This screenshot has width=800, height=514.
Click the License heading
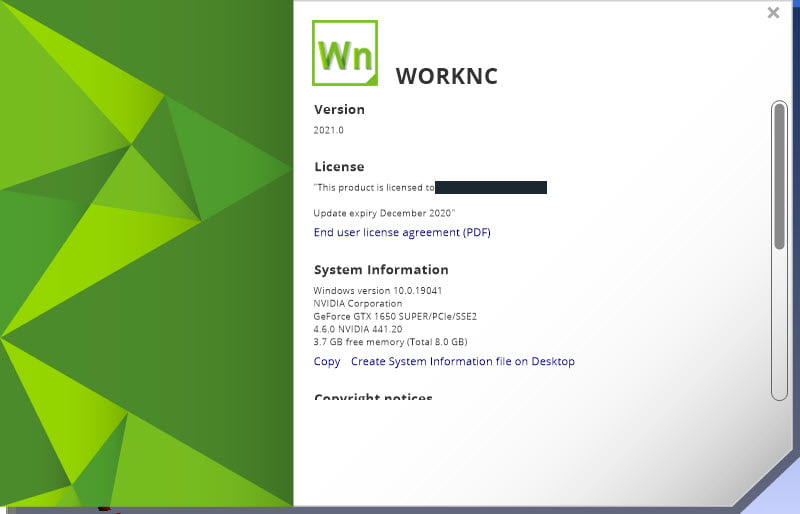[339, 166]
